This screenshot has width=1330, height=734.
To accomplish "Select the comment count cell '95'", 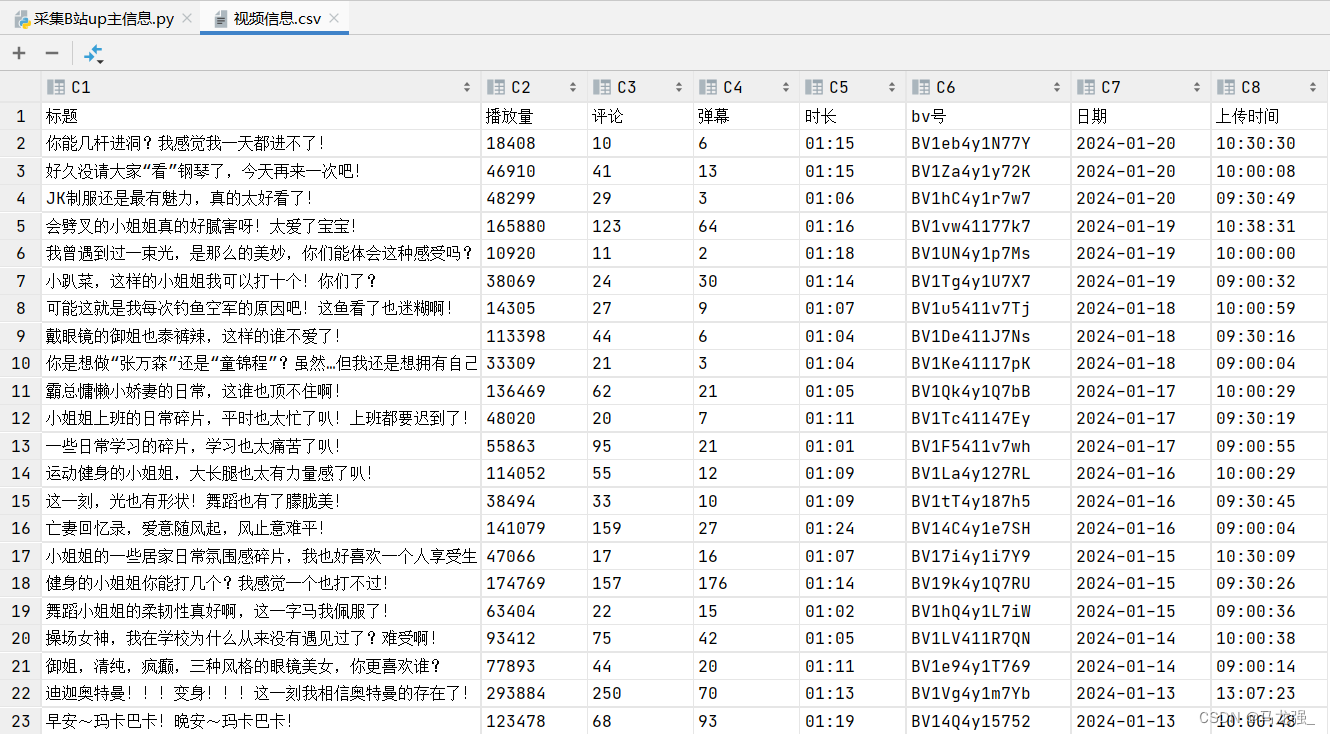I will click(640, 446).
